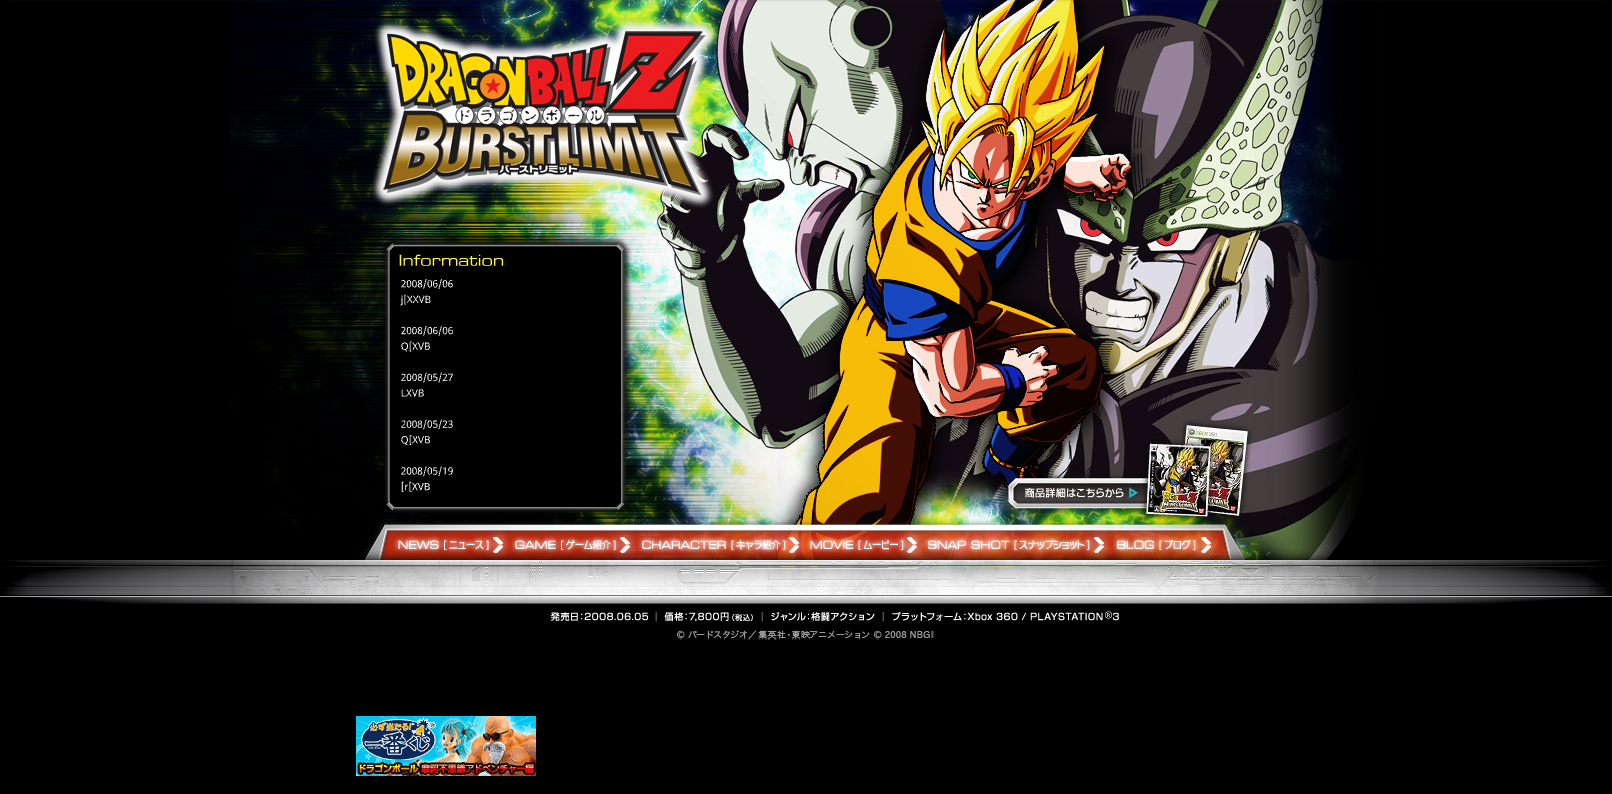
Task: Open the Q[XVB entry under 2008/05/23
Action: pos(416,440)
